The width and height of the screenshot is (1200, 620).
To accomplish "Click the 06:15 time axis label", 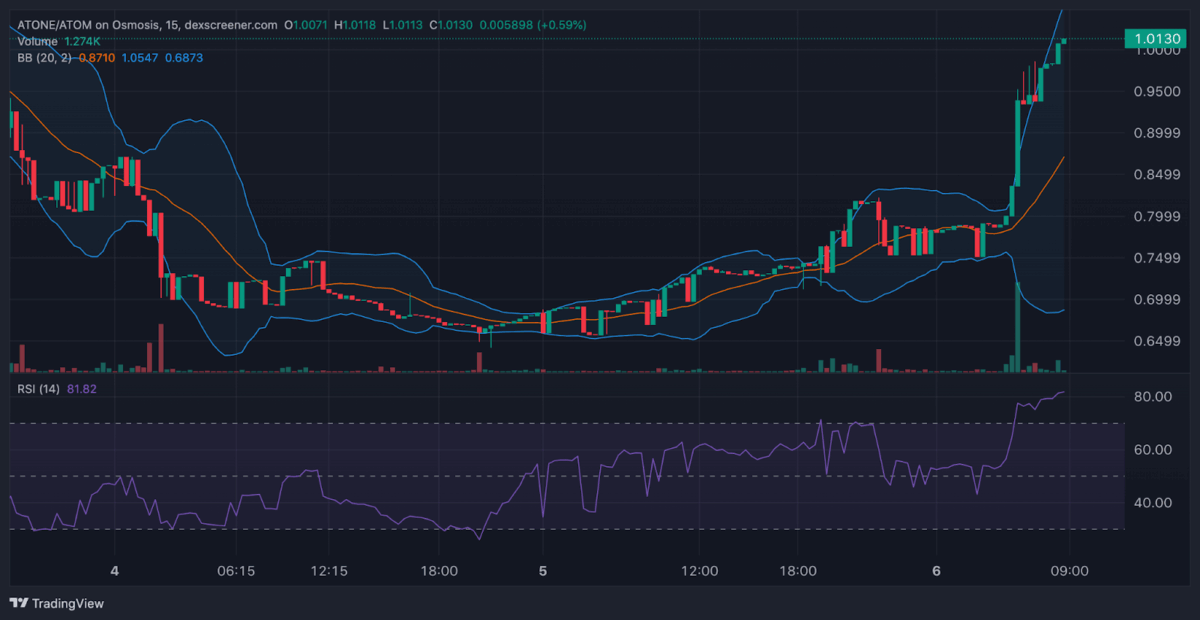I will 236,571.
